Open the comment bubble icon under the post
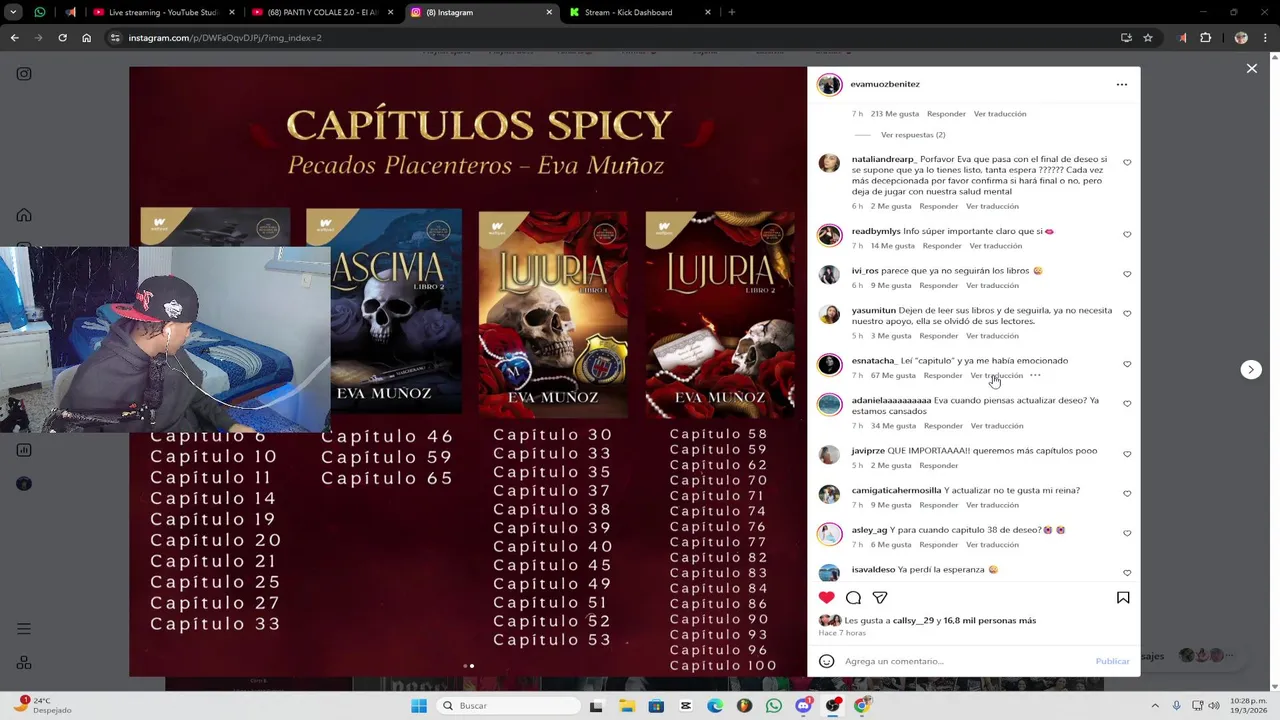Screen dimensions: 1280x720 tap(853, 598)
